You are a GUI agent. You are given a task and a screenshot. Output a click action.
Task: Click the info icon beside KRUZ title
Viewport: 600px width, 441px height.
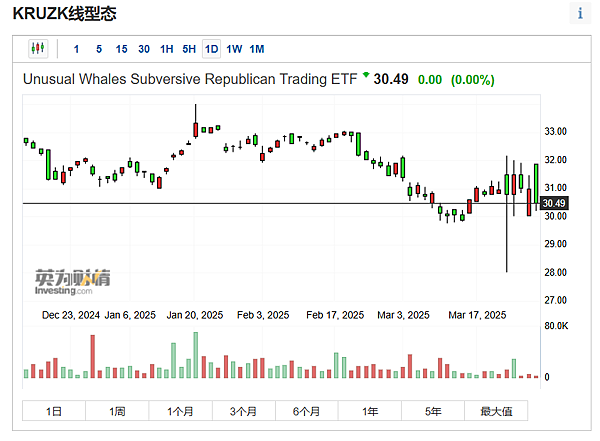(x=580, y=13)
